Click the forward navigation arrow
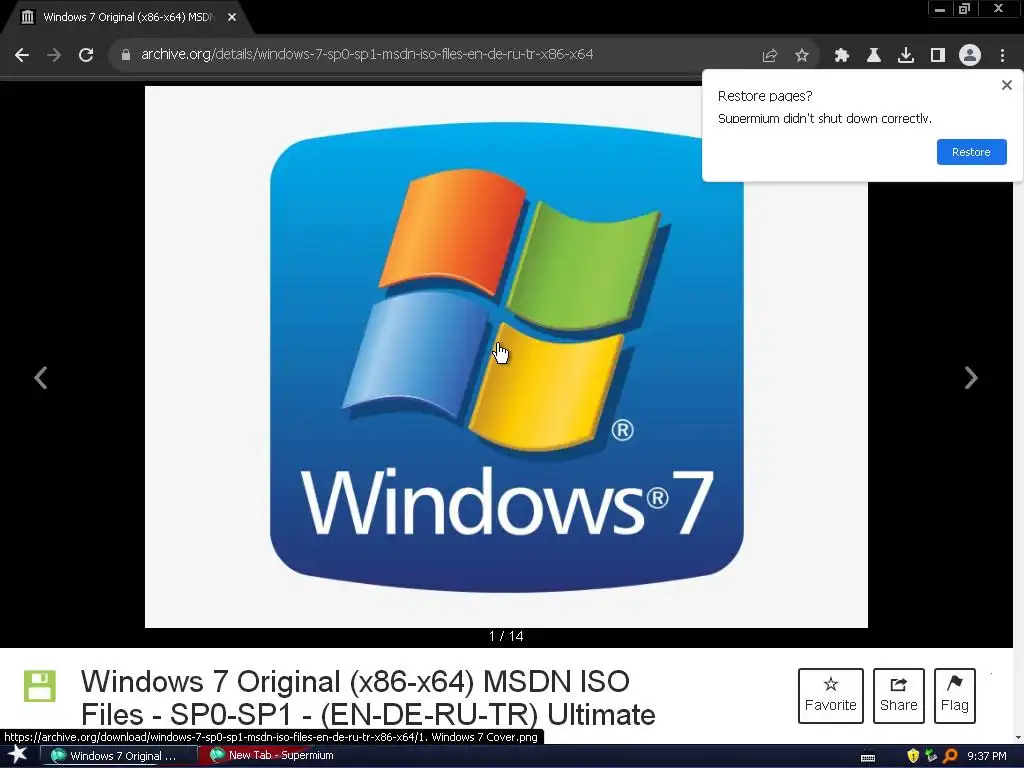This screenshot has width=1024, height=768. (x=54, y=55)
